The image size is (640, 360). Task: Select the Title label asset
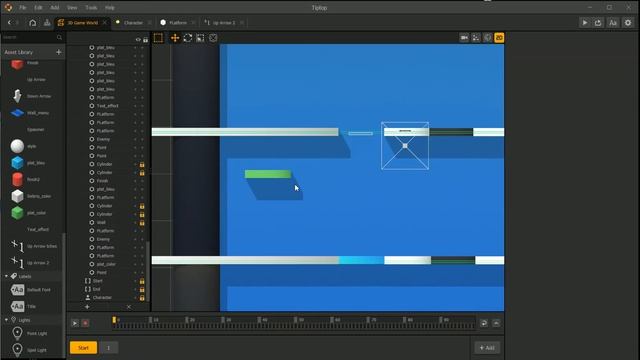coord(17,306)
